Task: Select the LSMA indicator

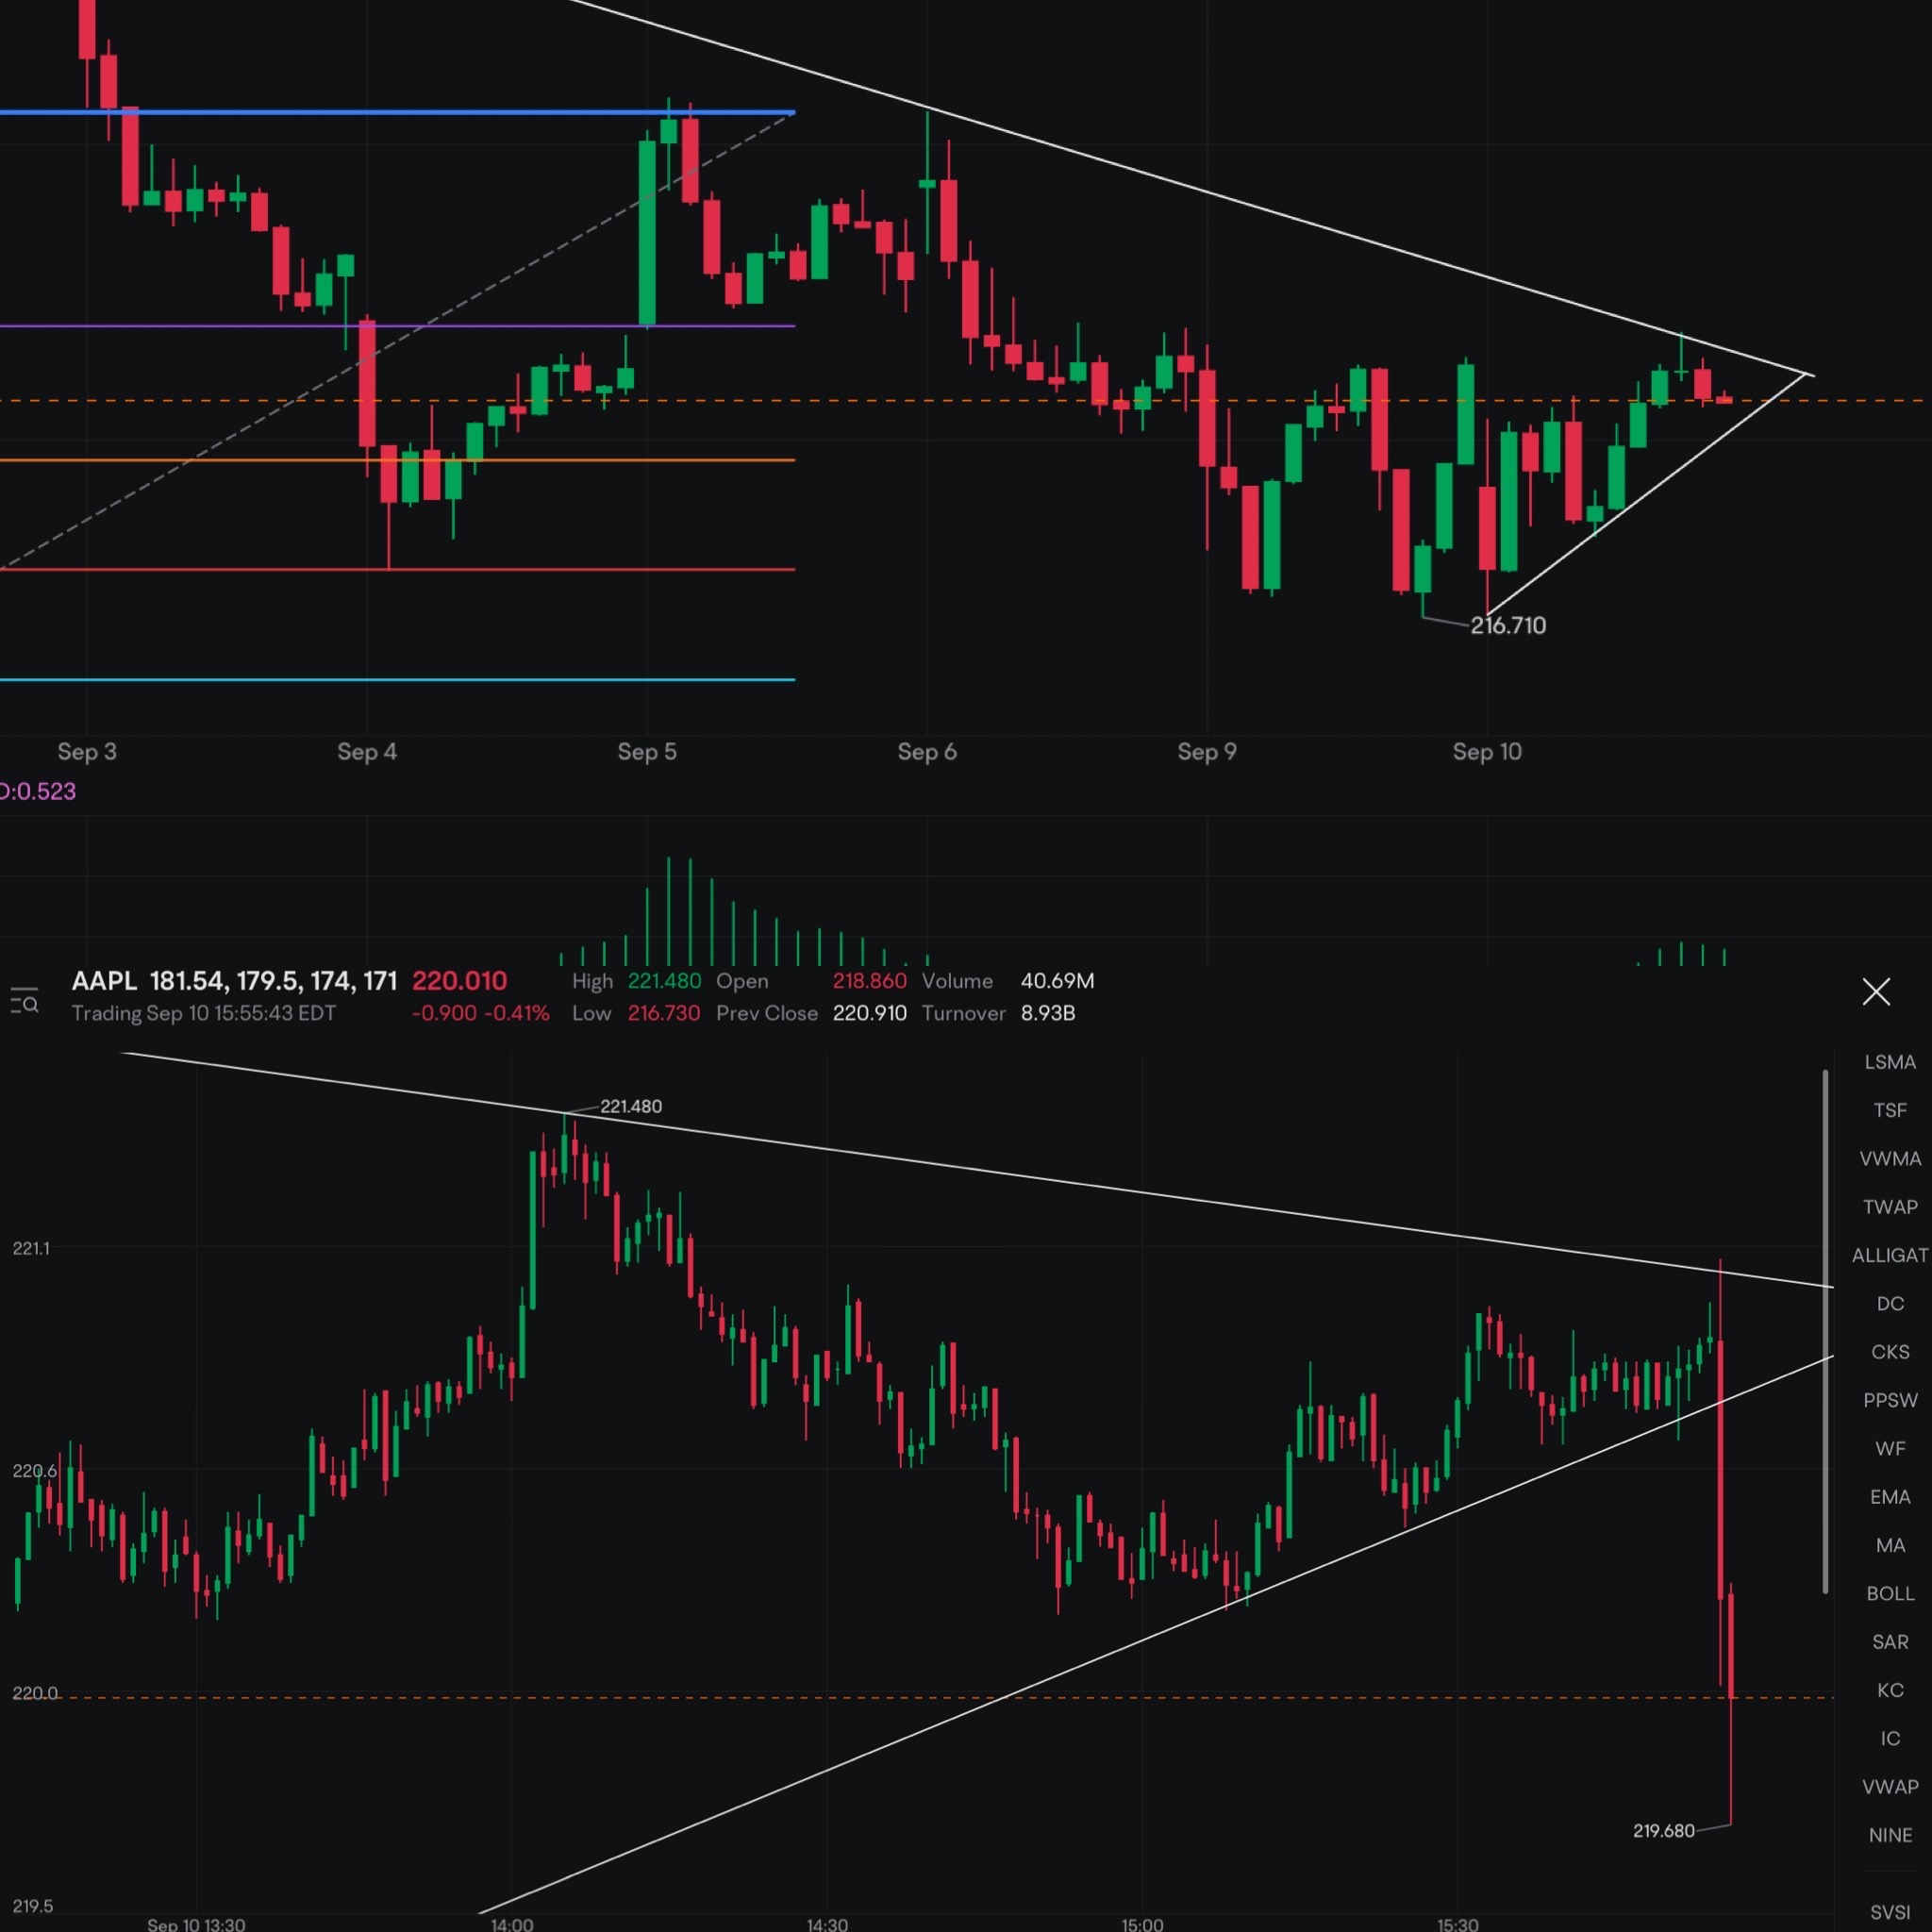Action: [1889, 1062]
